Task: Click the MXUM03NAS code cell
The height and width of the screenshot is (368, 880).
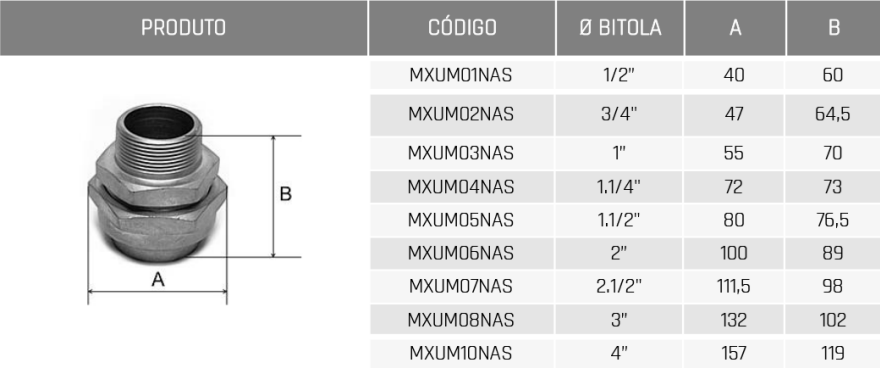Action: click(x=461, y=153)
